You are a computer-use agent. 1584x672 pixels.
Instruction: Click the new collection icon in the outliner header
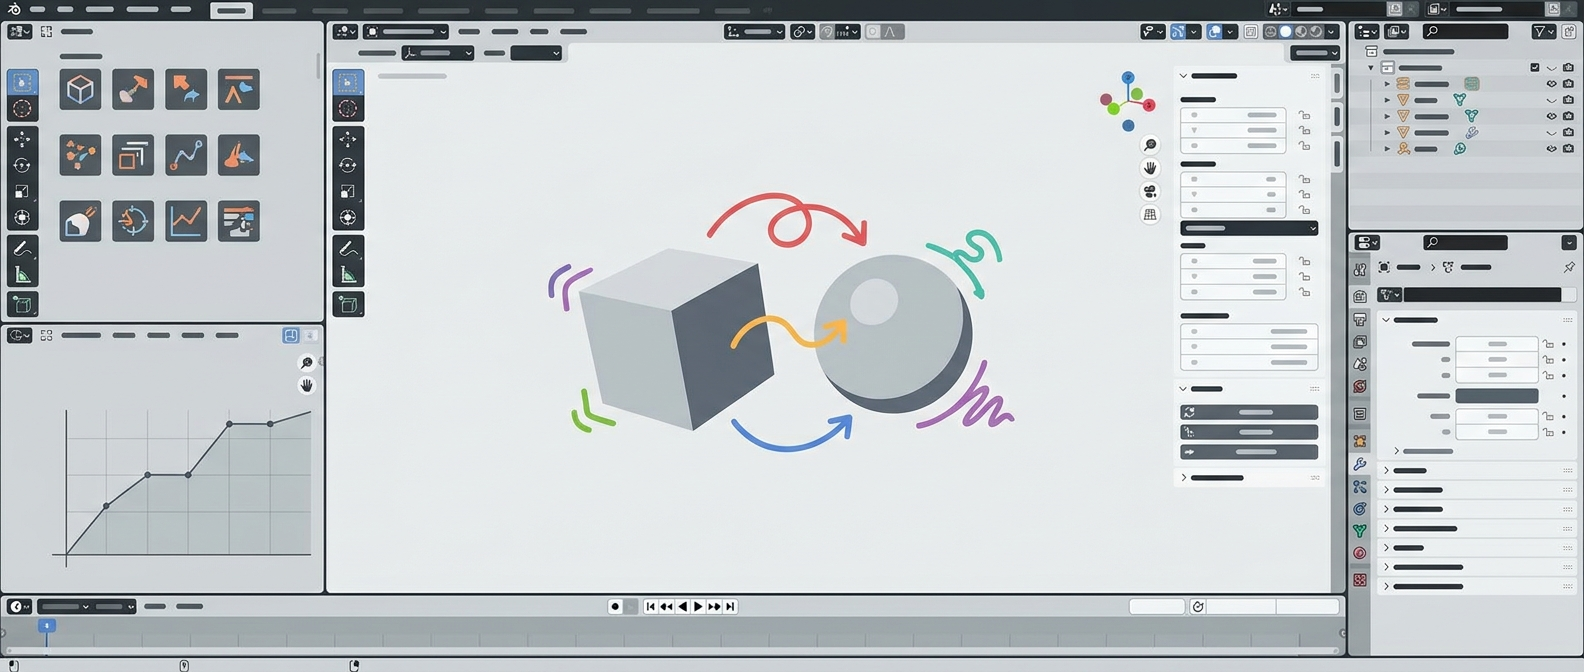(1569, 32)
